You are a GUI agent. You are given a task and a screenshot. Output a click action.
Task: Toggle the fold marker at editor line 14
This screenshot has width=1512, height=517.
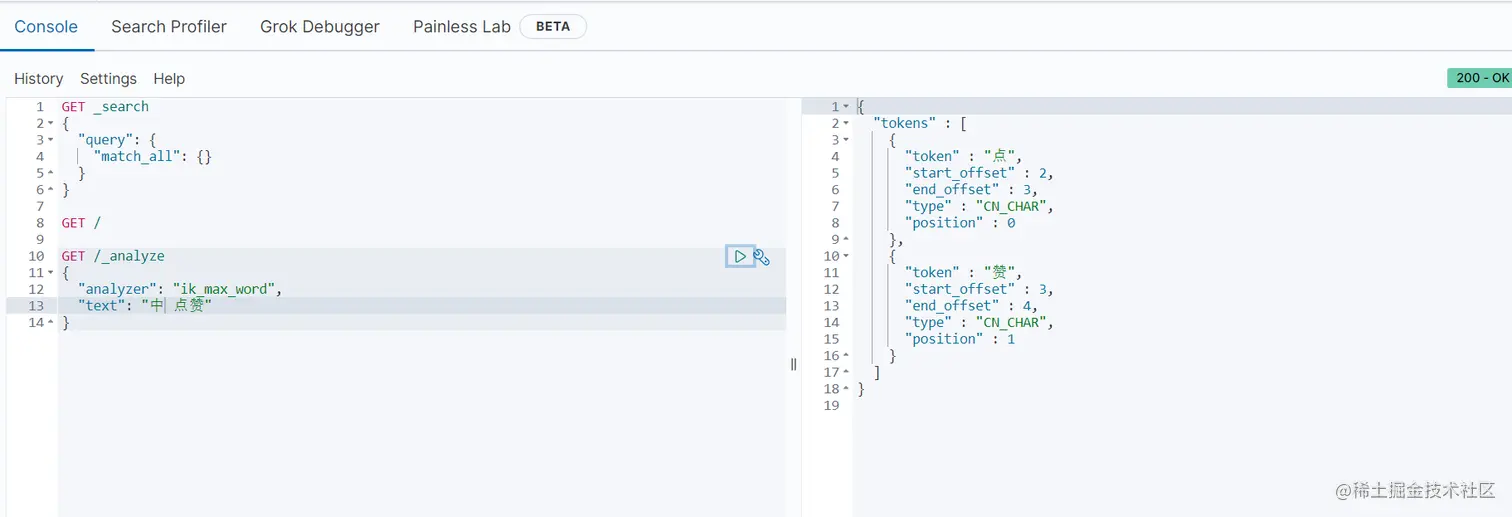51,323
